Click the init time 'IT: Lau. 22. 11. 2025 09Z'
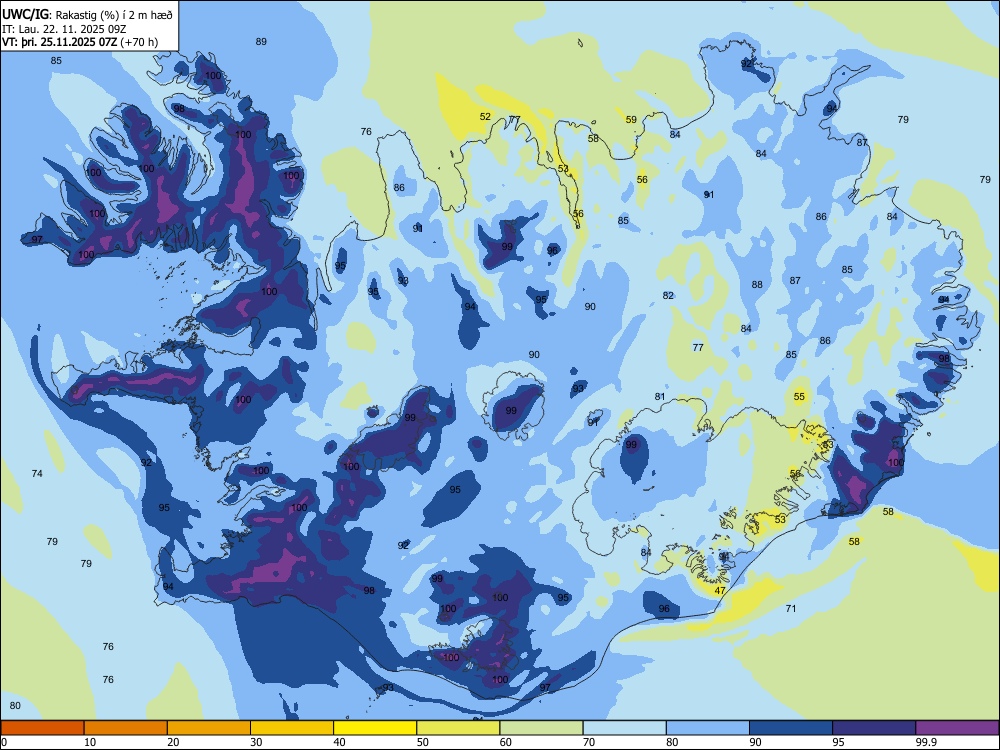1000x750 pixels. click(64, 29)
